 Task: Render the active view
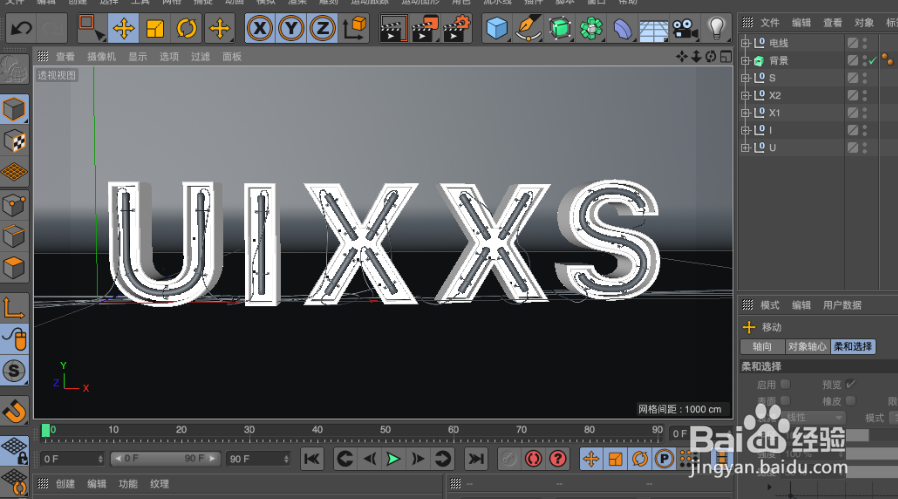(393, 28)
